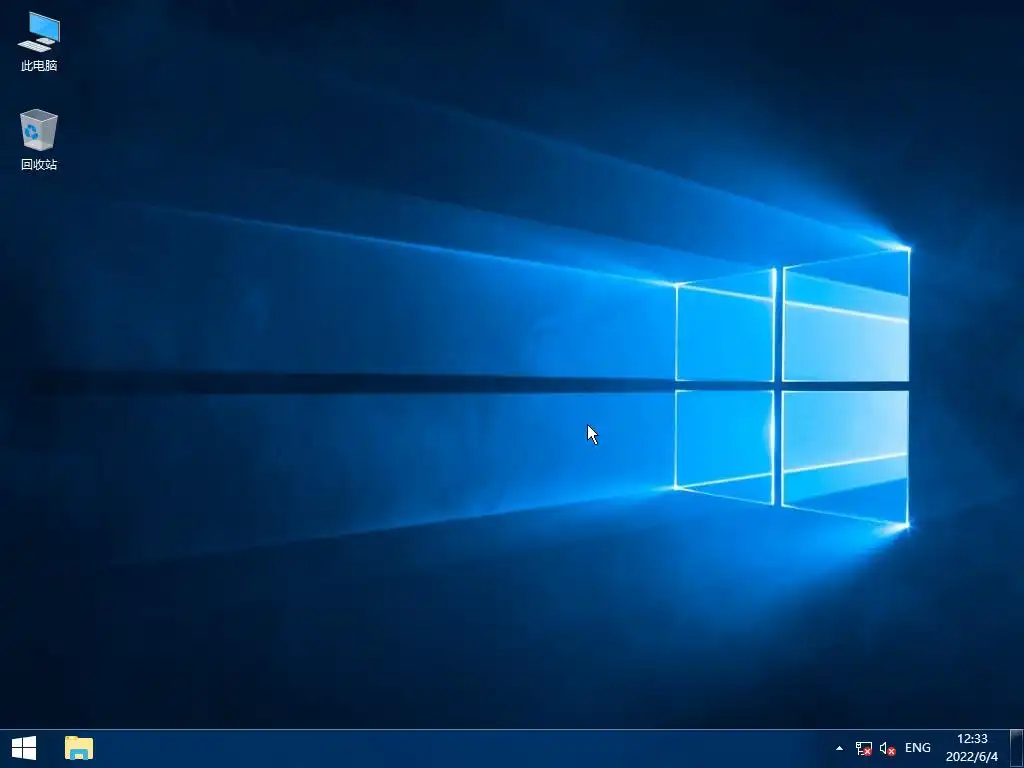Open the muted volume icon

(887, 748)
